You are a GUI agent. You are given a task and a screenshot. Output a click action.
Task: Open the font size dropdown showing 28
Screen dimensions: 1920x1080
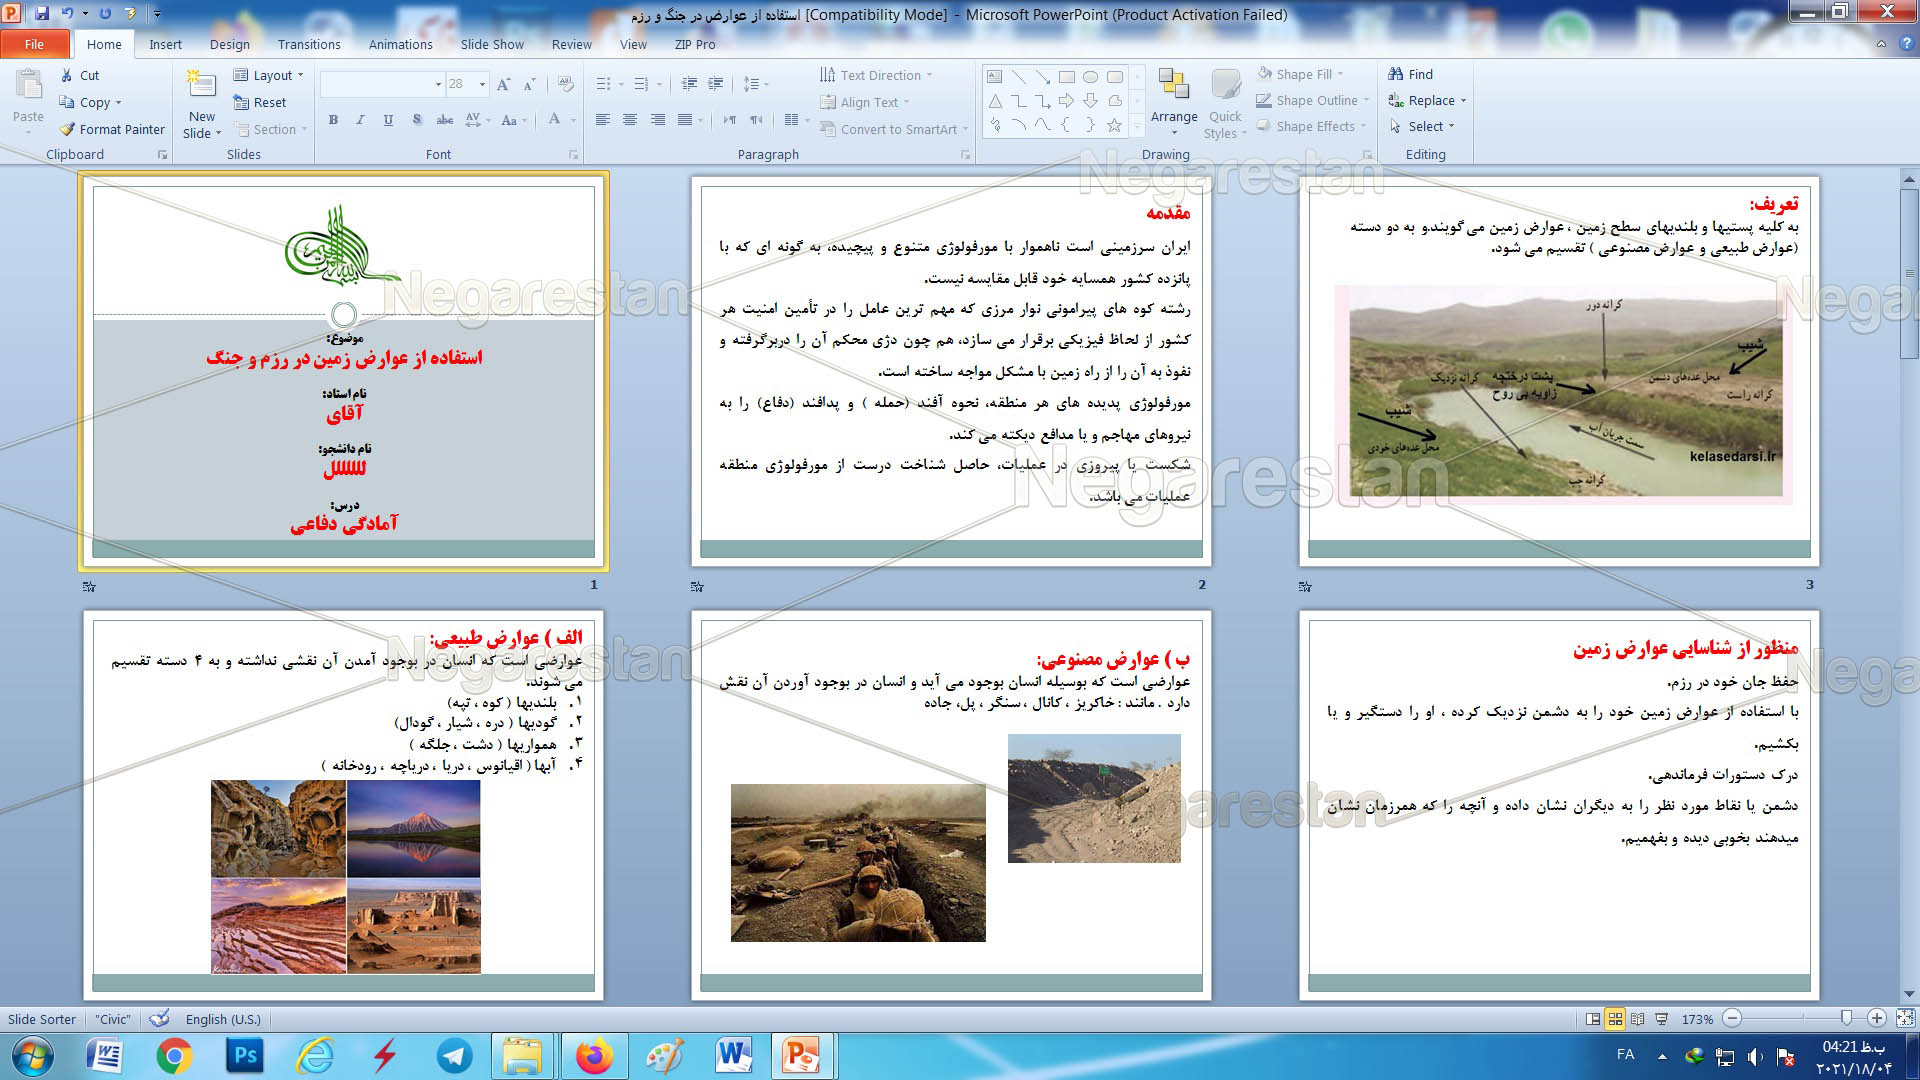[467, 84]
